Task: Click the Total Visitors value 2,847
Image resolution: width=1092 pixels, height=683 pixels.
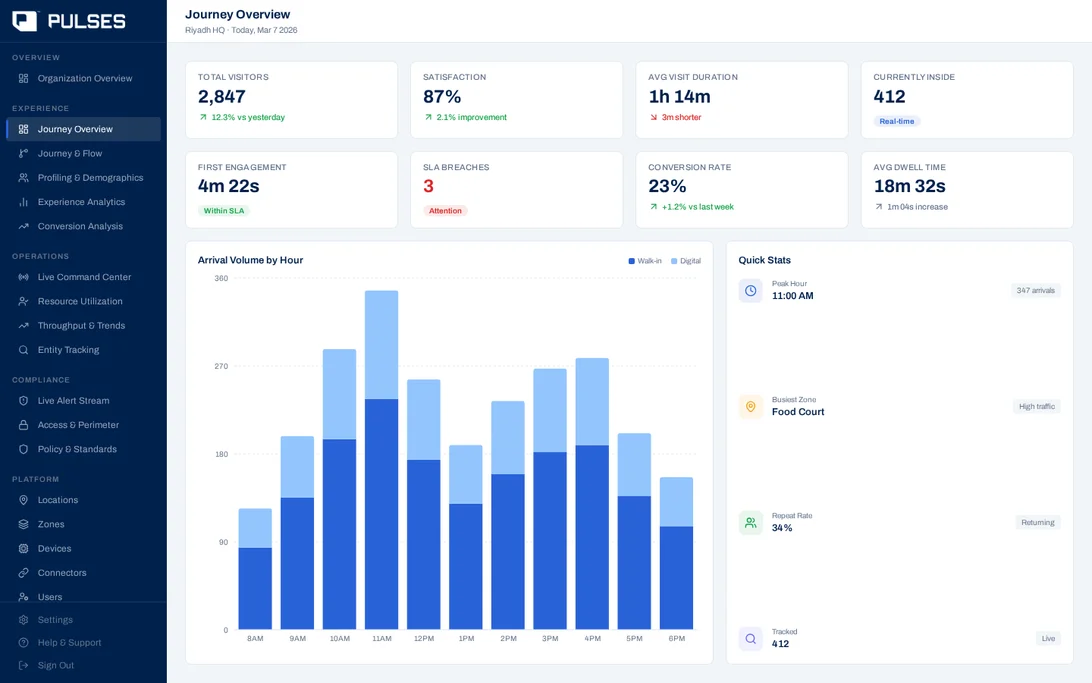Action: pyautogui.click(x=221, y=97)
